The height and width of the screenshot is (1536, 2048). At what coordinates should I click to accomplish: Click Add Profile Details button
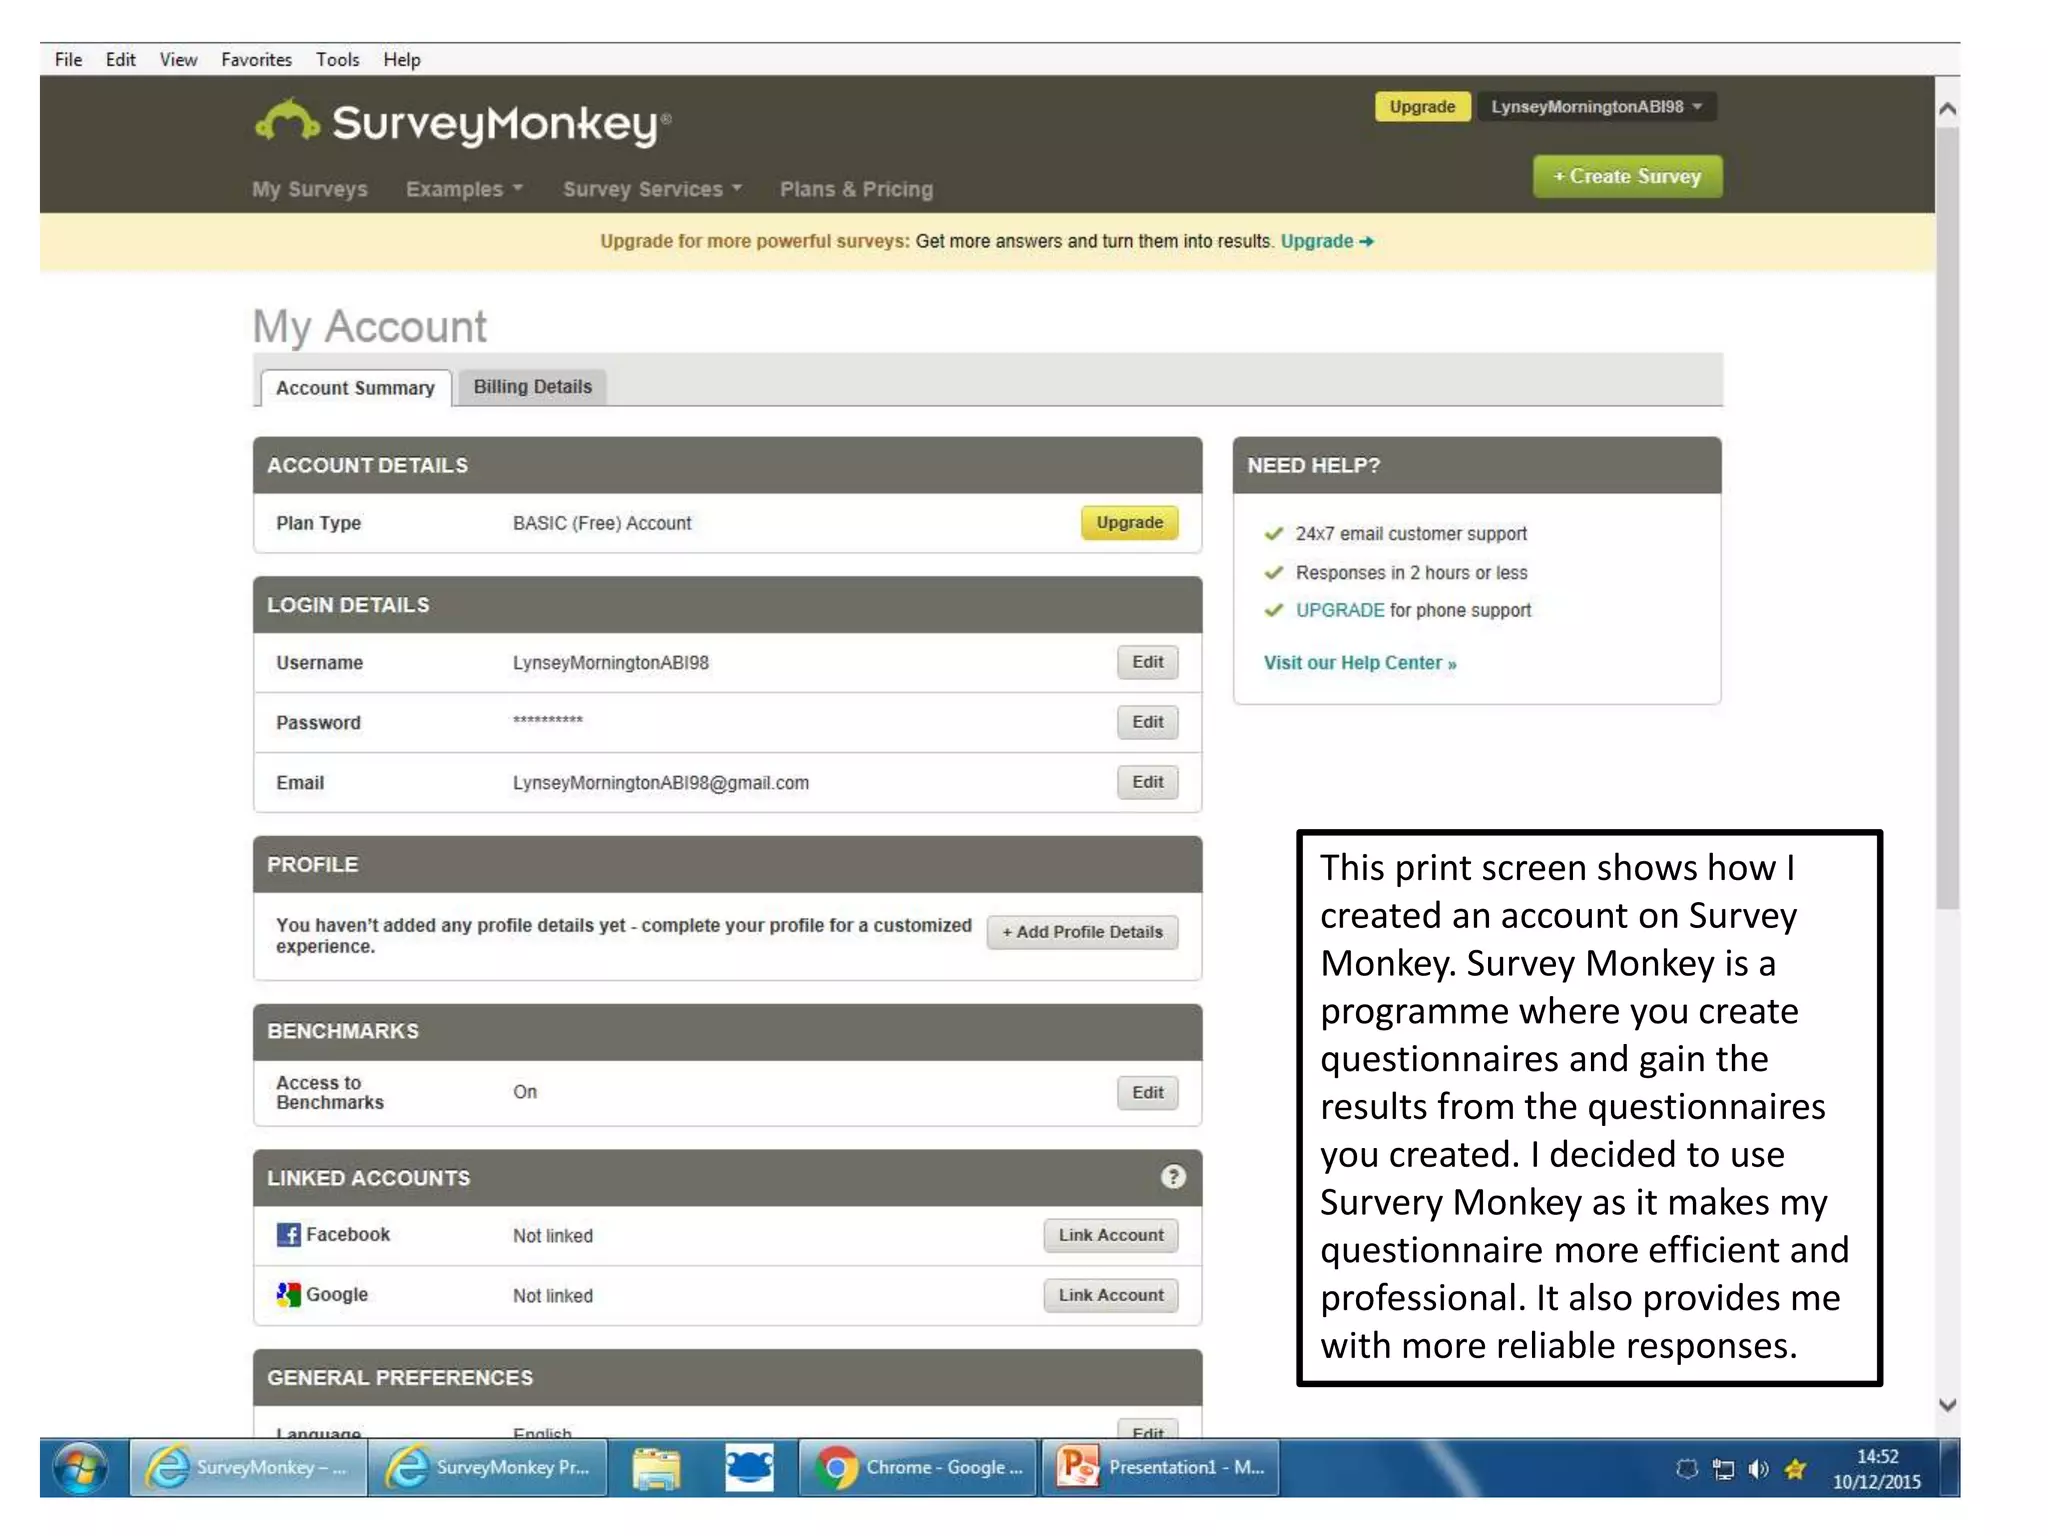(x=1082, y=932)
